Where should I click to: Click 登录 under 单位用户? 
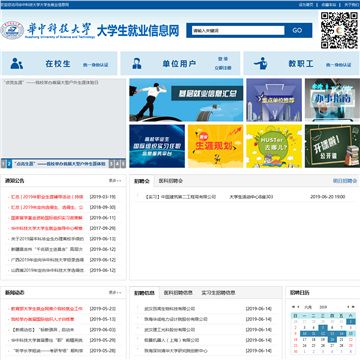(x=223, y=59)
